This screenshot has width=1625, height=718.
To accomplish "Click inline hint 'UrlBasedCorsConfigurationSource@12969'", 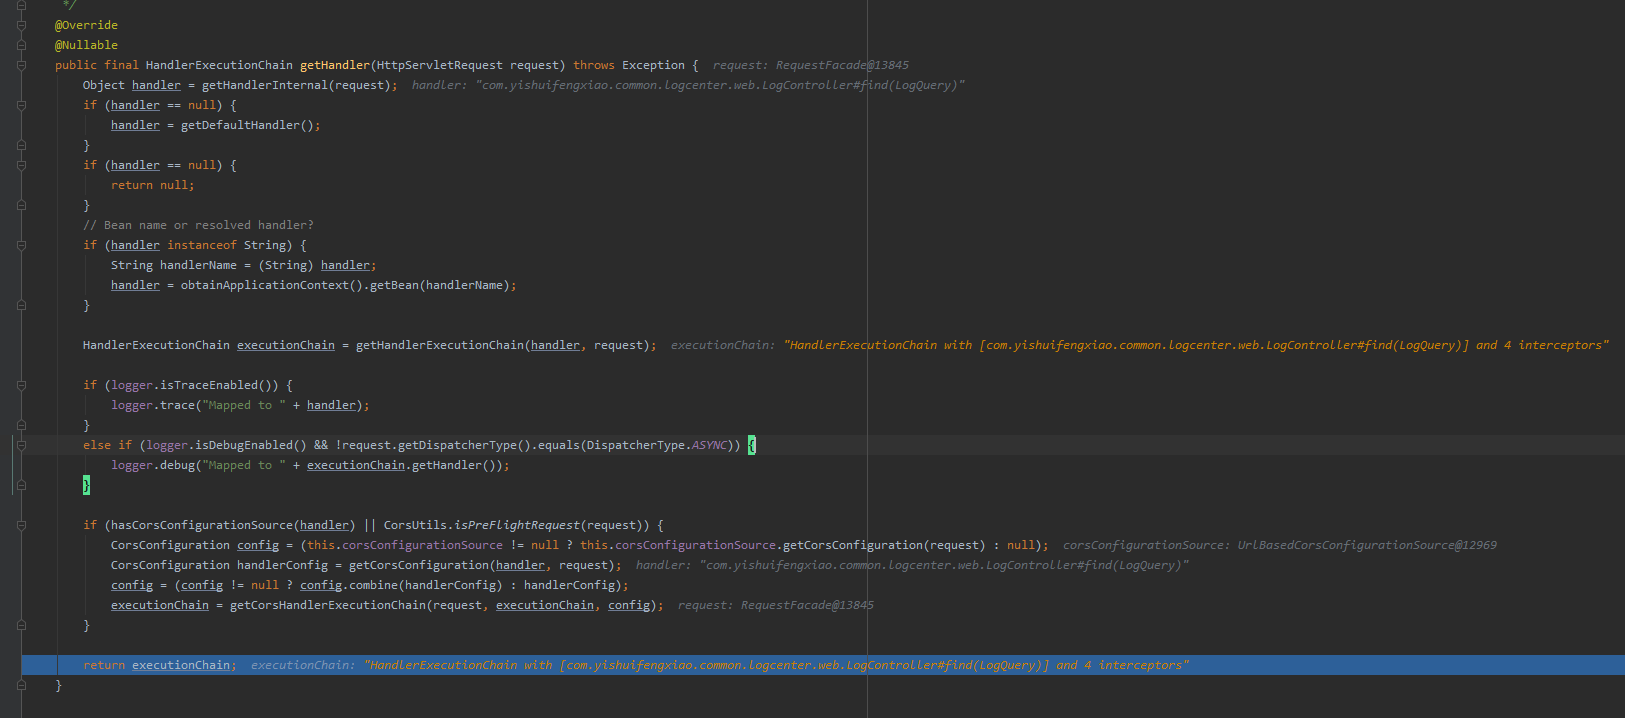I will point(1367,545).
